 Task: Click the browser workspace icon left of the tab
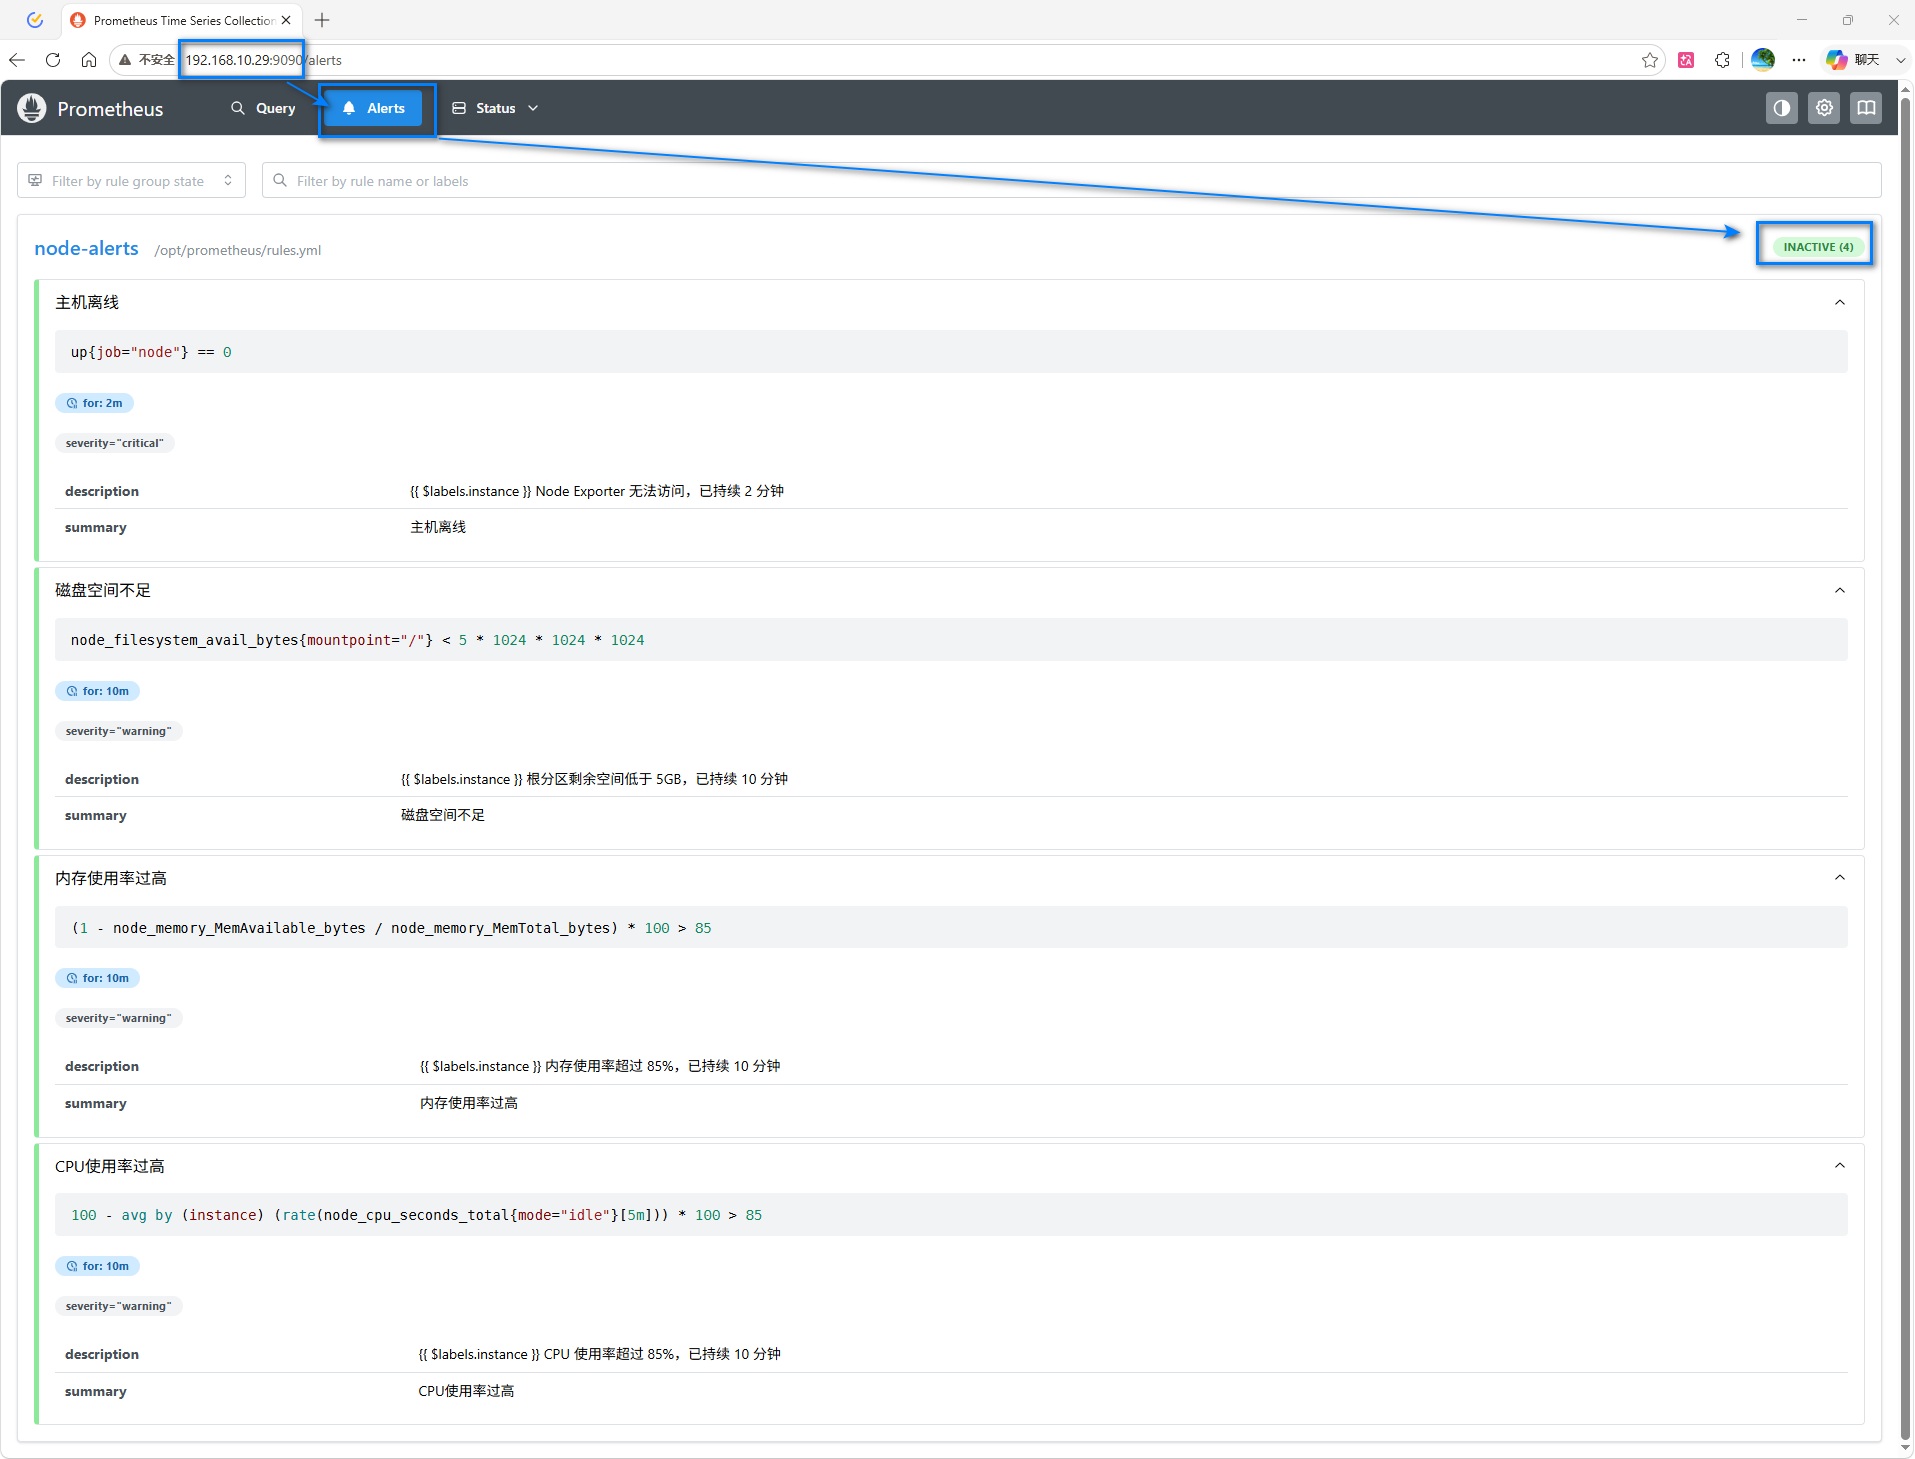coord(35,20)
